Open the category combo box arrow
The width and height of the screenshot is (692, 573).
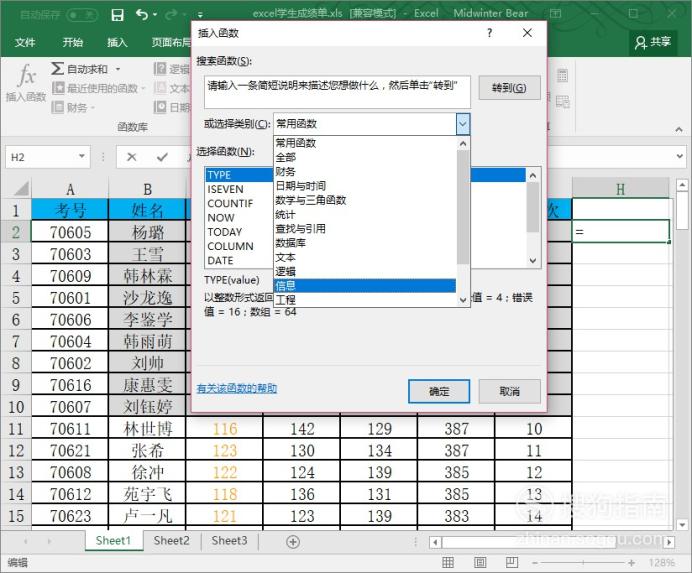click(x=463, y=124)
